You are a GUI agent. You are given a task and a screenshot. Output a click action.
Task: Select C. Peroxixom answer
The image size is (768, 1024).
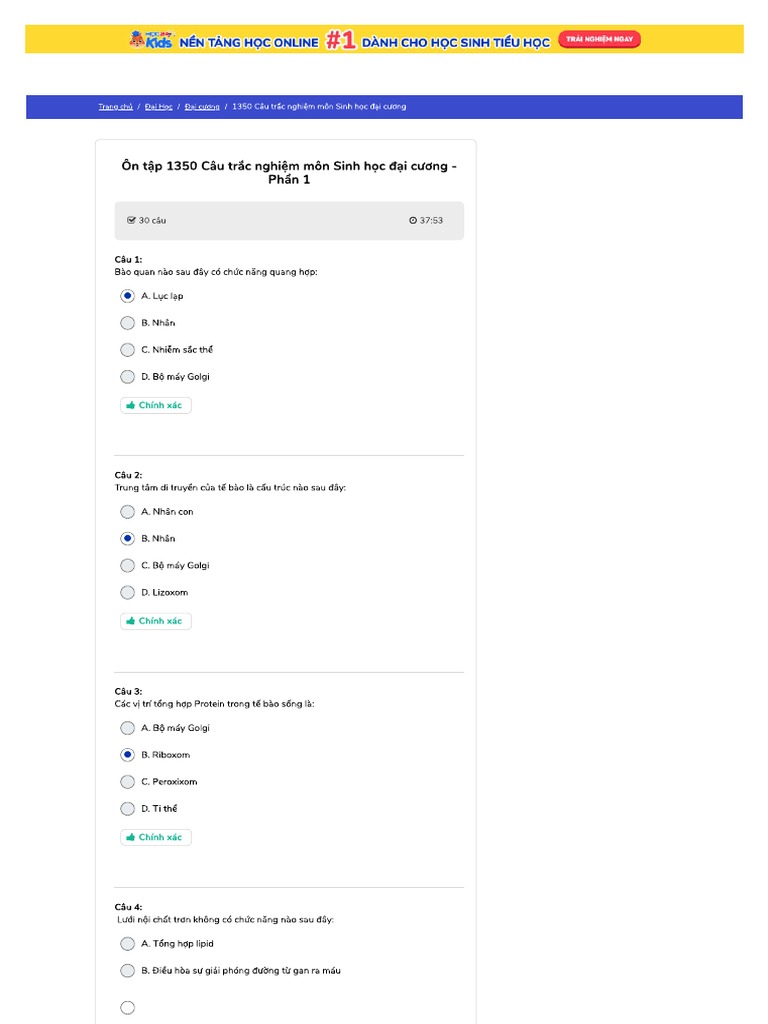[128, 782]
